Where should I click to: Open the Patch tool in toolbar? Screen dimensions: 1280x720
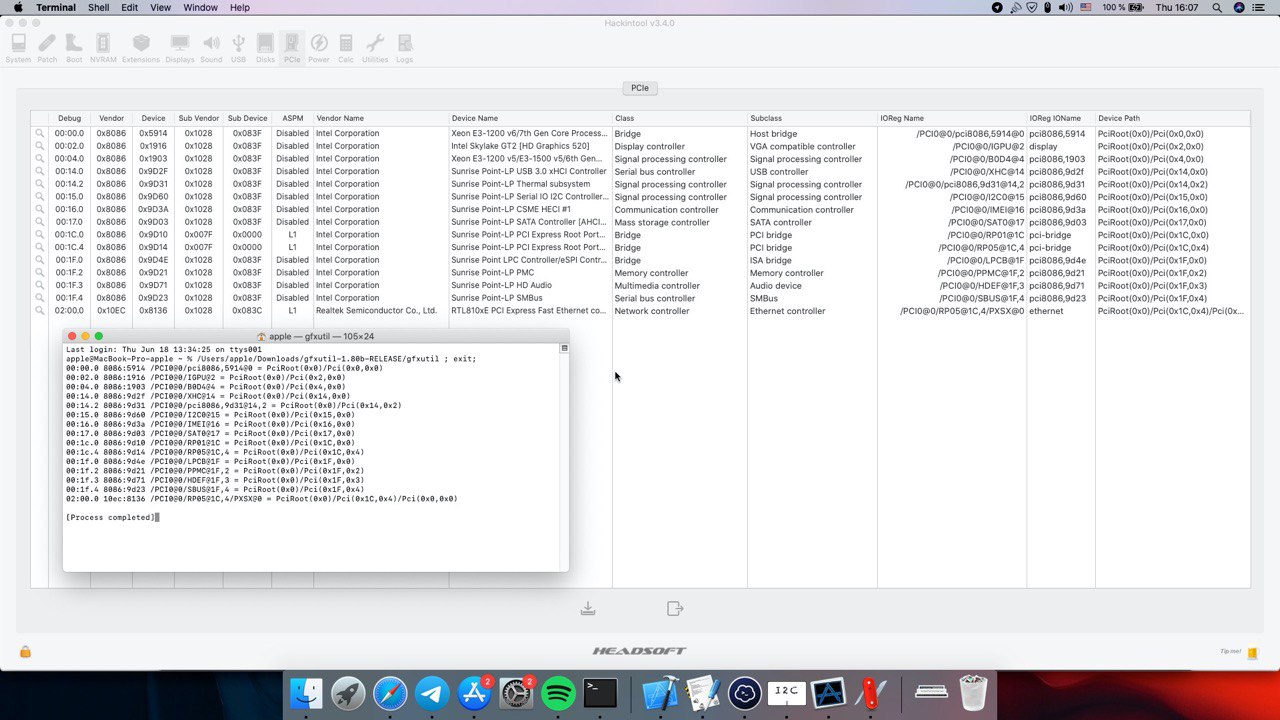coord(47,47)
